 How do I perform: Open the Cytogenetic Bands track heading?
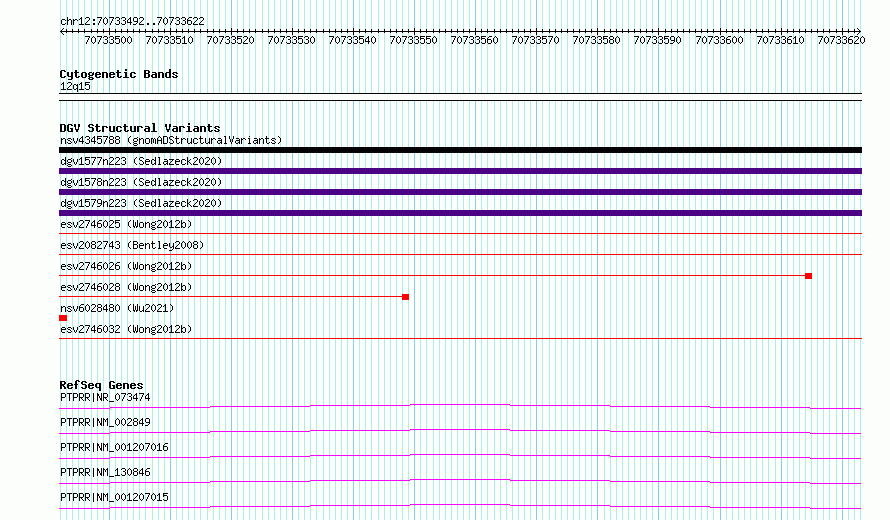(119, 74)
